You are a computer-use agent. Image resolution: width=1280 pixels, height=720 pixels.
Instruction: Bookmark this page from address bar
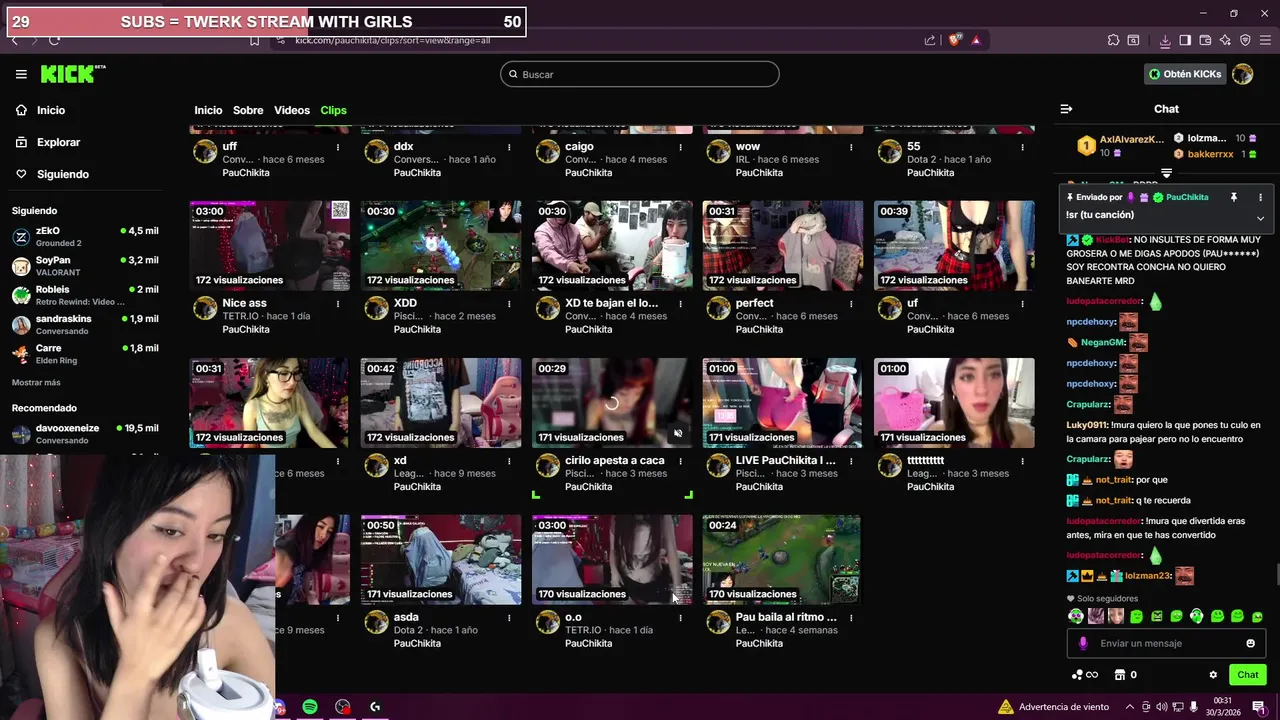(x=254, y=40)
